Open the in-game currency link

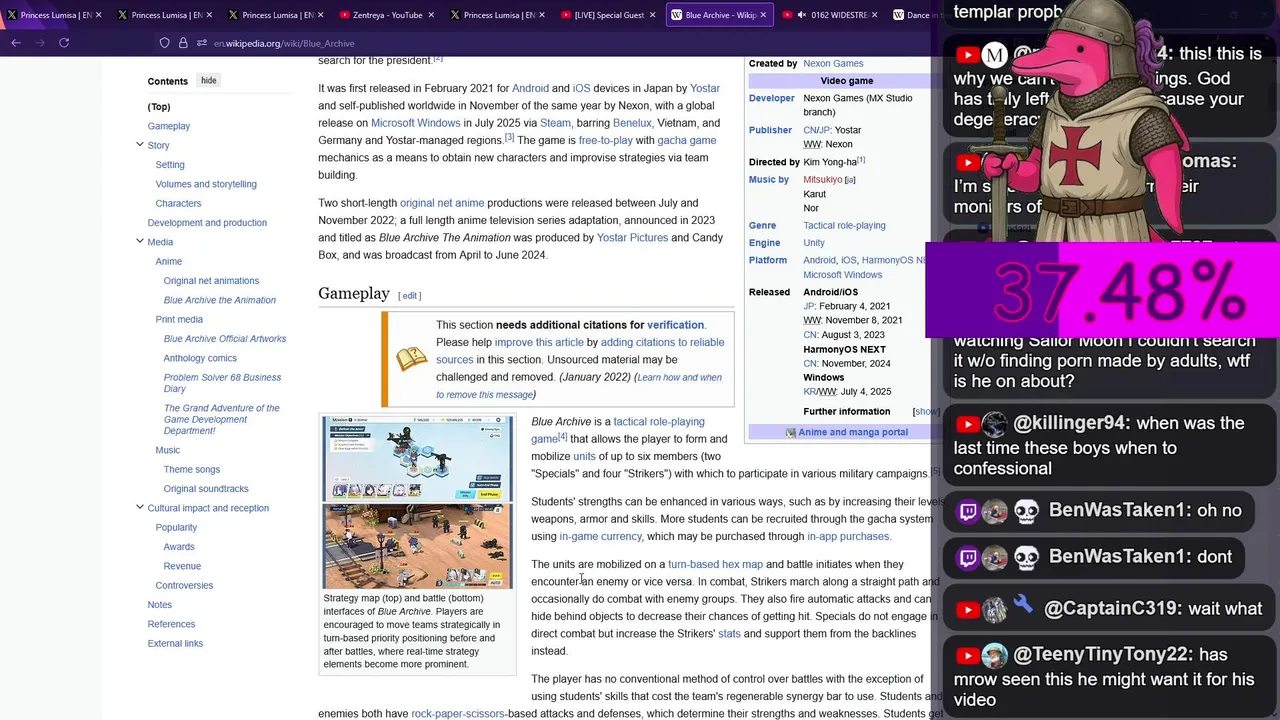click(x=600, y=537)
